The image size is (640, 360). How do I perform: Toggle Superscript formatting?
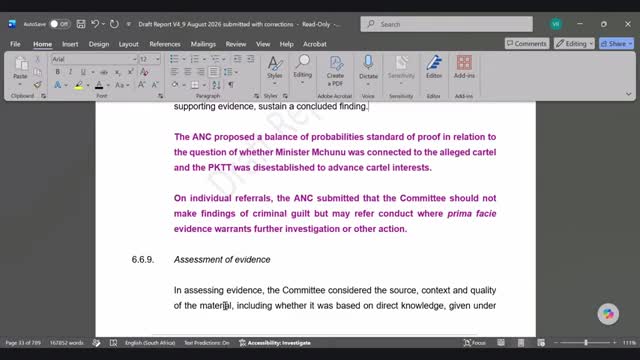(x=131, y=72)
